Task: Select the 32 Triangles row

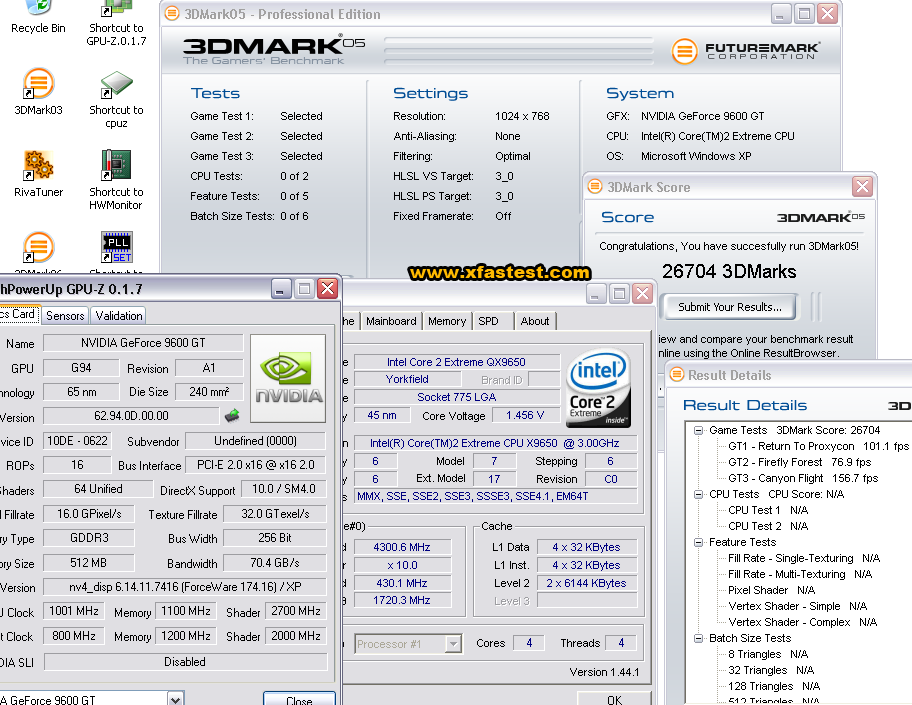Action: tap(771, 670)
